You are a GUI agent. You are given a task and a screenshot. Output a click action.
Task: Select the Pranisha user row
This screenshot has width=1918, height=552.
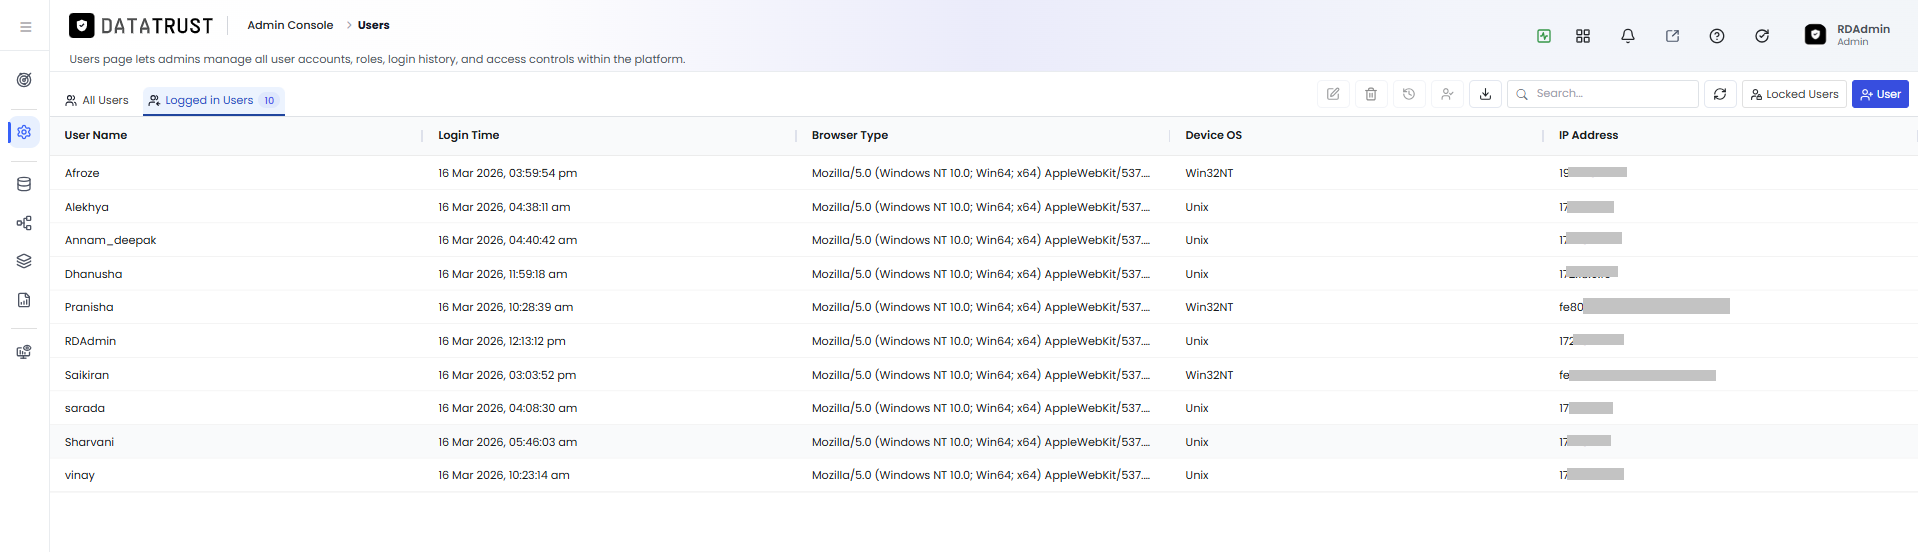click(x=984, y=307)
